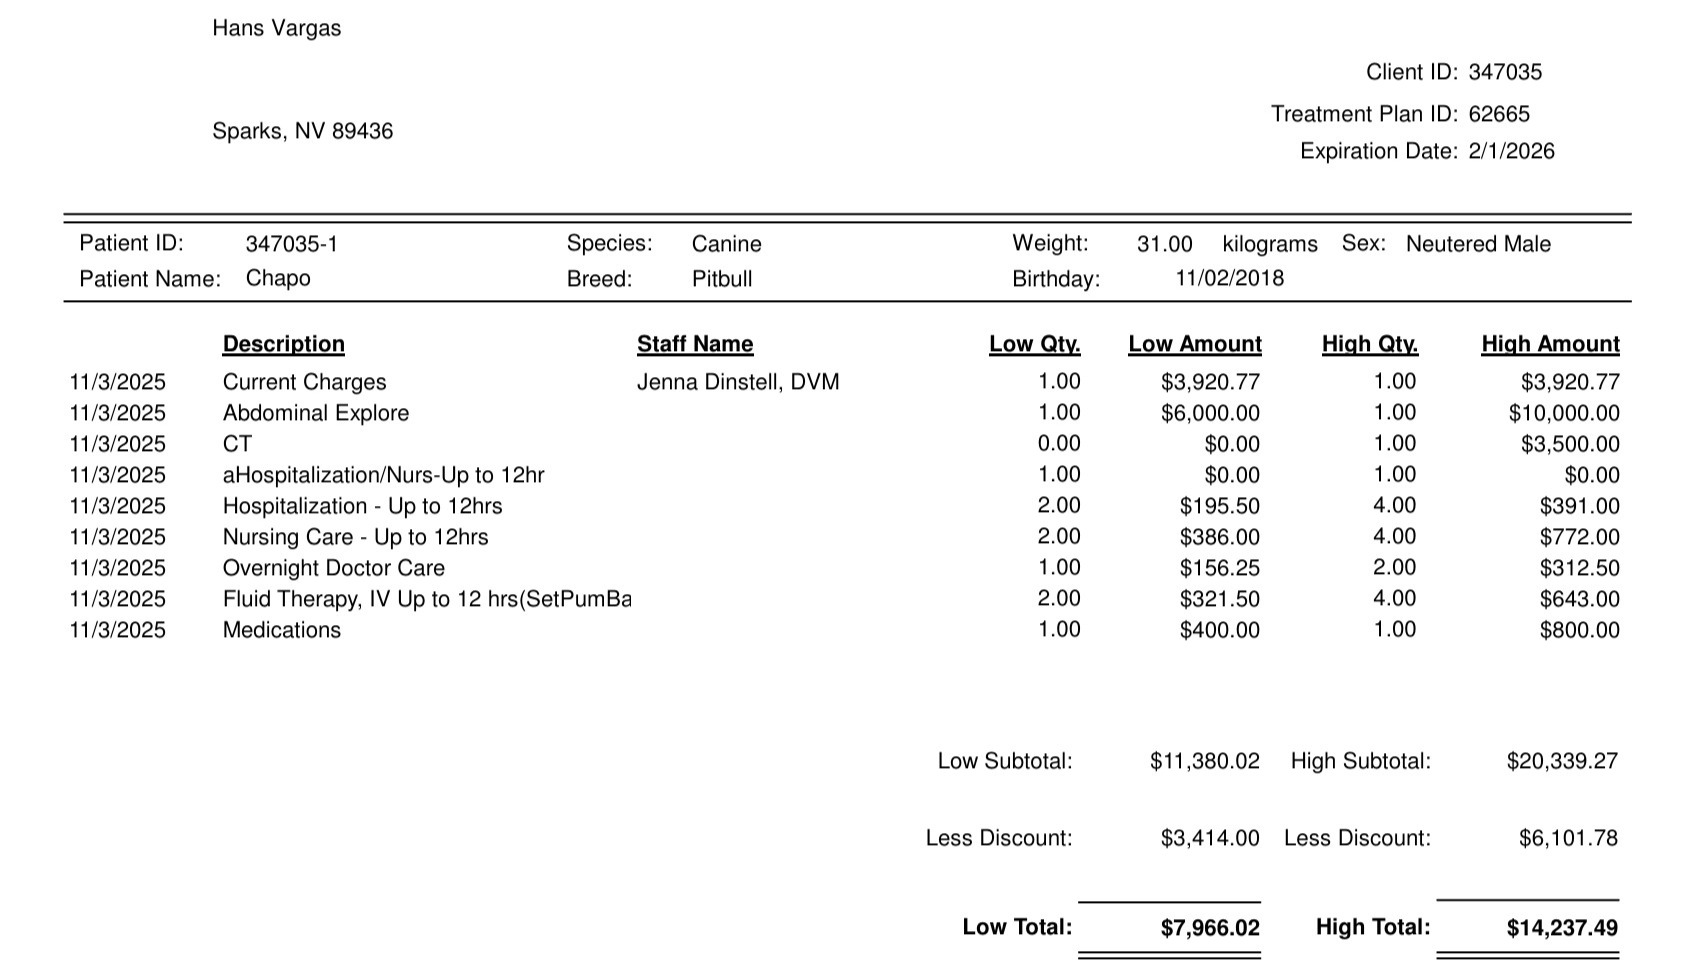This screenshot has width=1700, height=960.
Task: Click the client name Hans Vargas
Action: [276, 28]
